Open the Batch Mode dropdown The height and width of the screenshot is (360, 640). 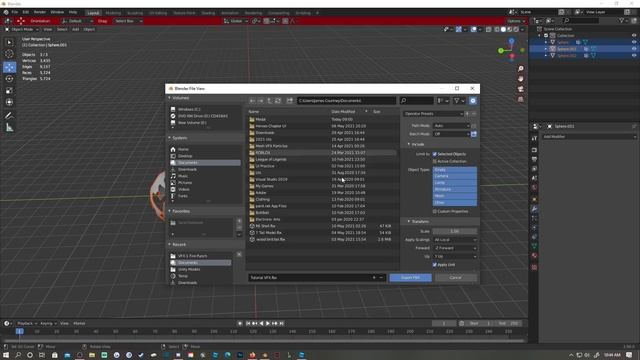click(x=451, y=134)
